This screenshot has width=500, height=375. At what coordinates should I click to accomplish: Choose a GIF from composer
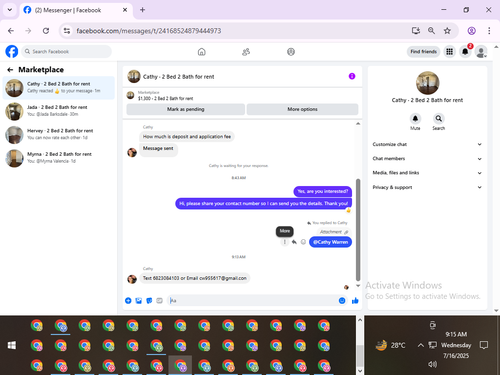coord(159,301)
